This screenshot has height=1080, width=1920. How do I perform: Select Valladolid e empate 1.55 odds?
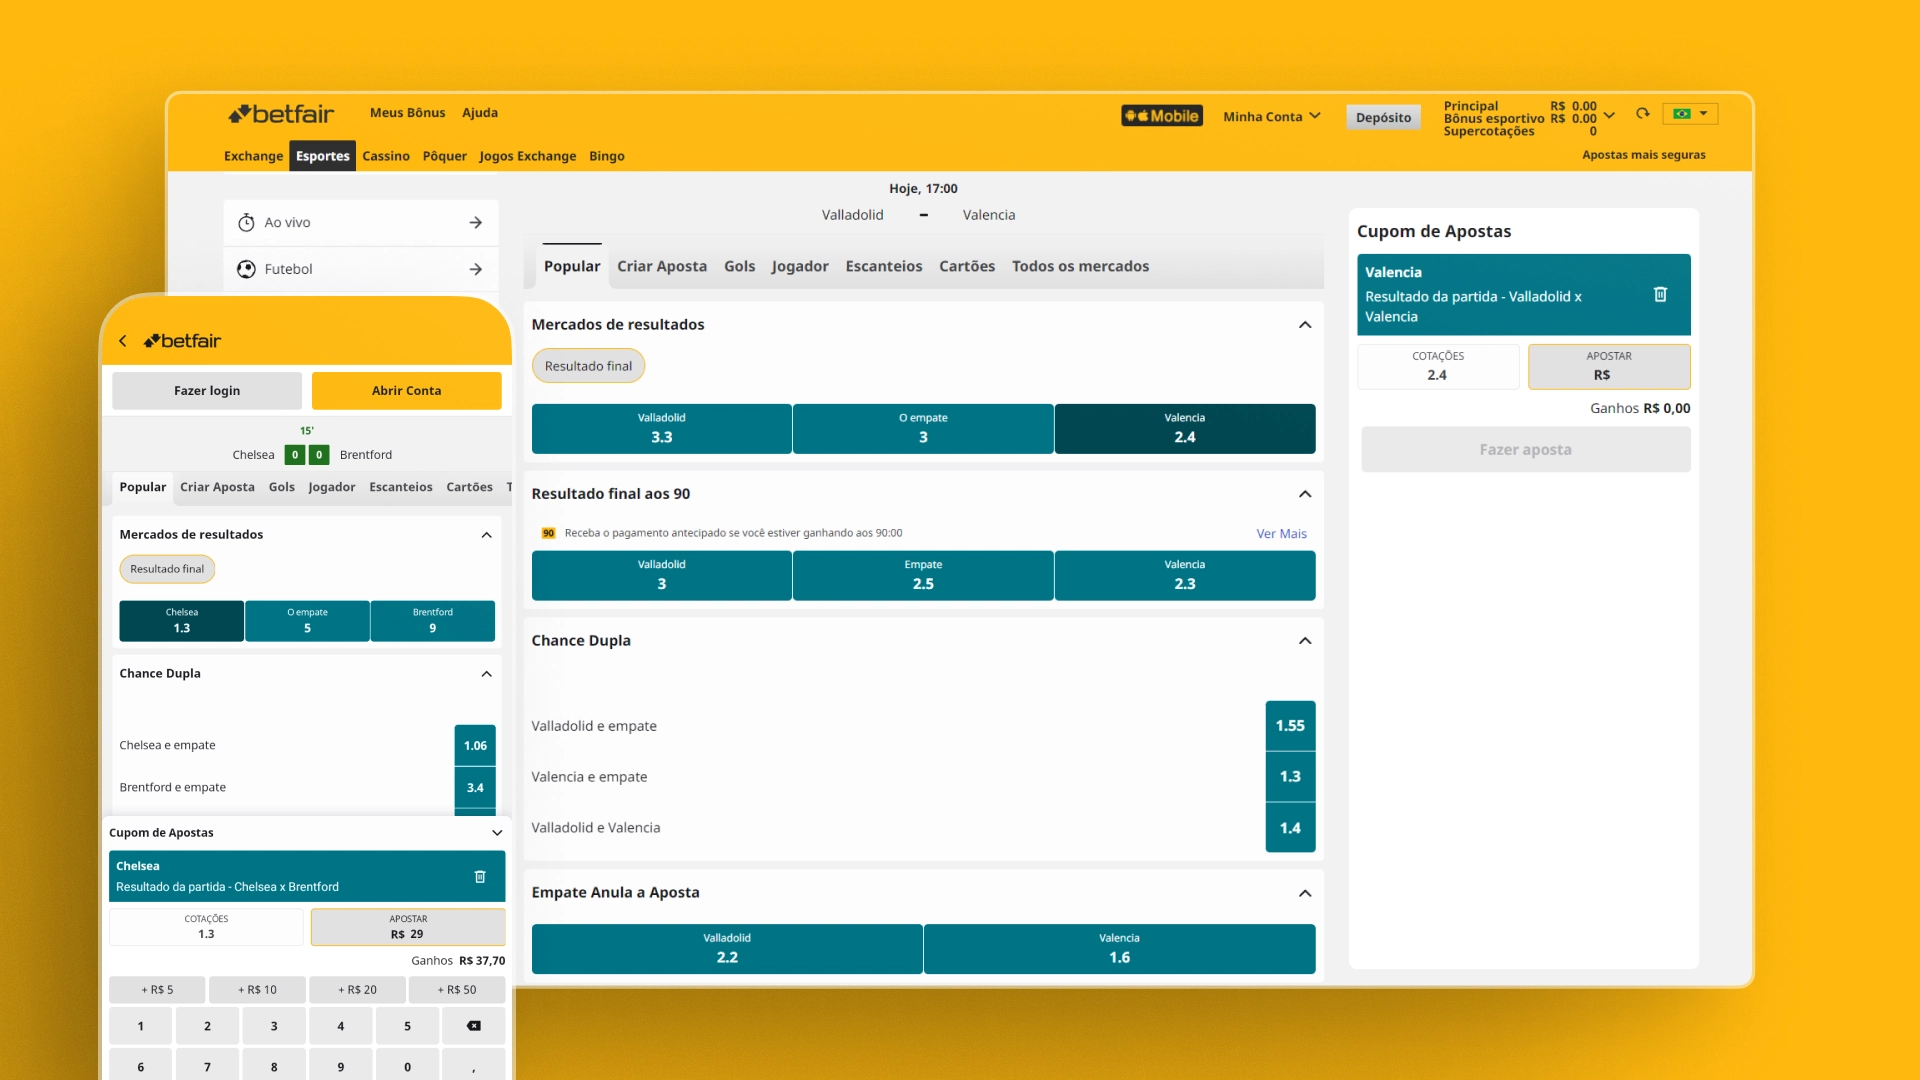[x=1290, y=726]
